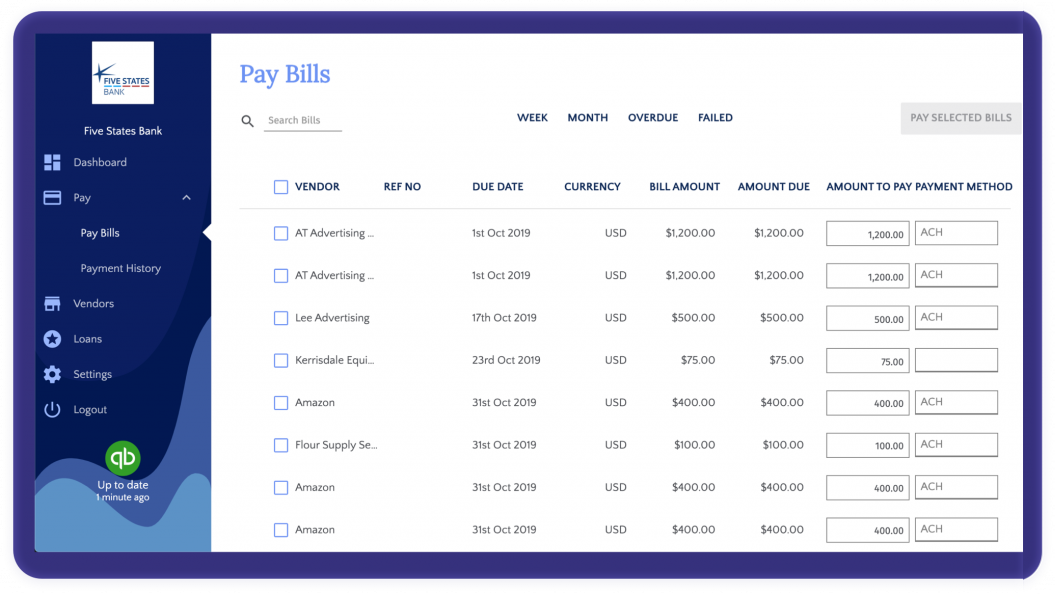
Task: Click the Five States Bank logo
Action: [x=123, y=73]
